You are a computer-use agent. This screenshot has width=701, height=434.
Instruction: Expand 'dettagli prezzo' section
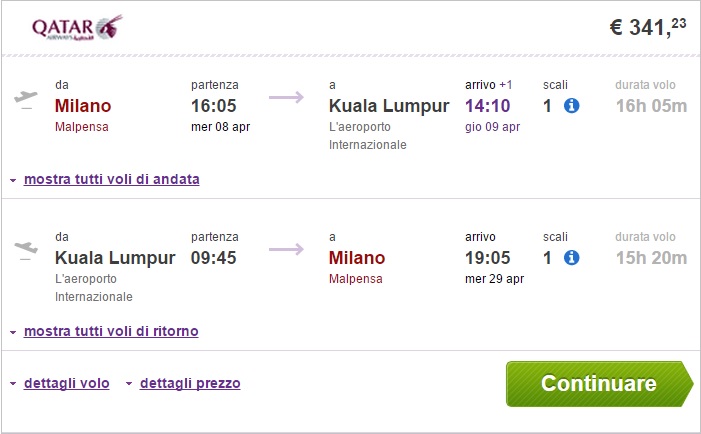190,383
